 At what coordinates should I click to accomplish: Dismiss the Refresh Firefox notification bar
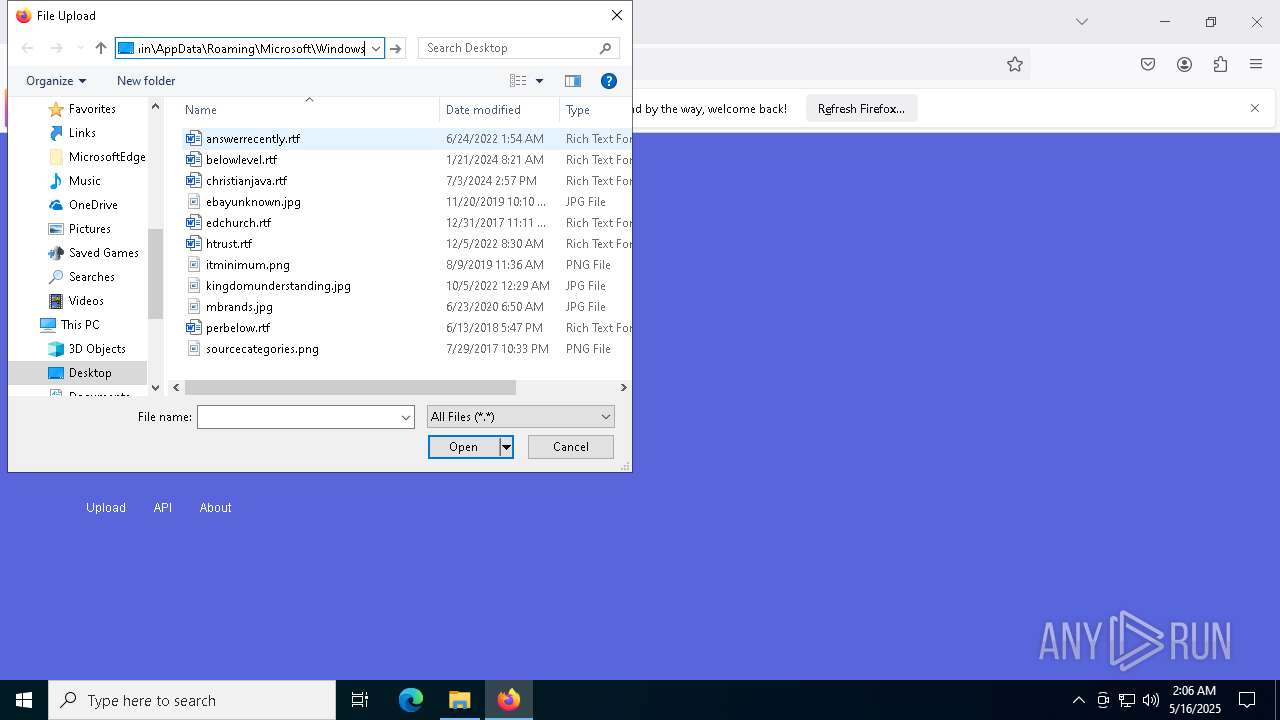pos(1255,108)
